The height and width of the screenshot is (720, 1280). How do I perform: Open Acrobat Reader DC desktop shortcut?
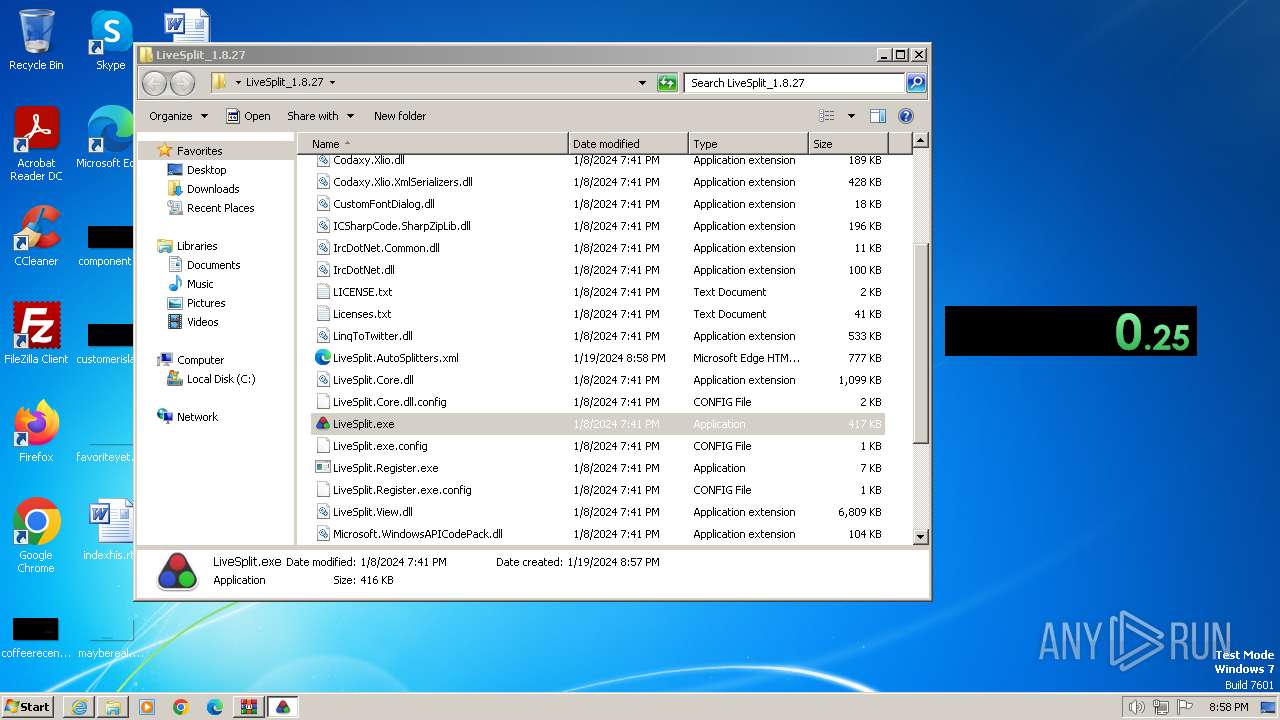36,144
